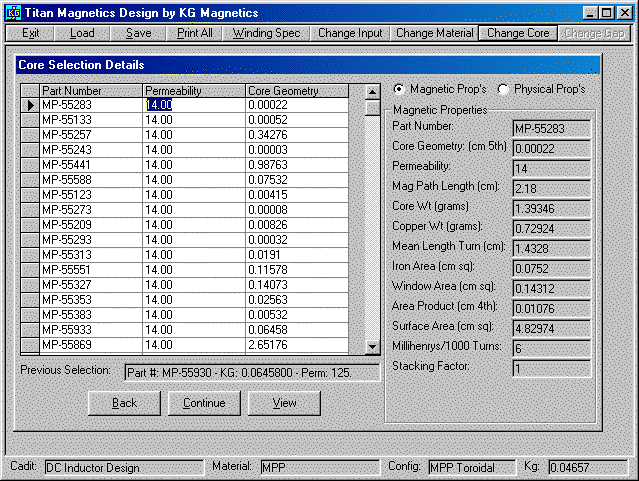Click Change Input button
Viewport: 639px width, 481px height.
tap(350, 33)
